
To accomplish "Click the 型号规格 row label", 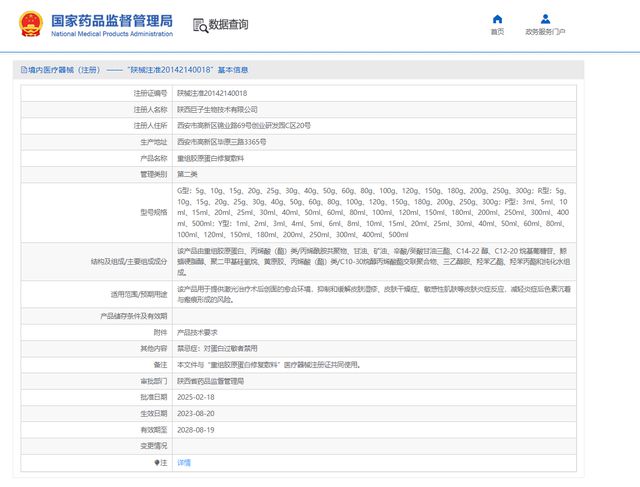I will click(154, 213).
